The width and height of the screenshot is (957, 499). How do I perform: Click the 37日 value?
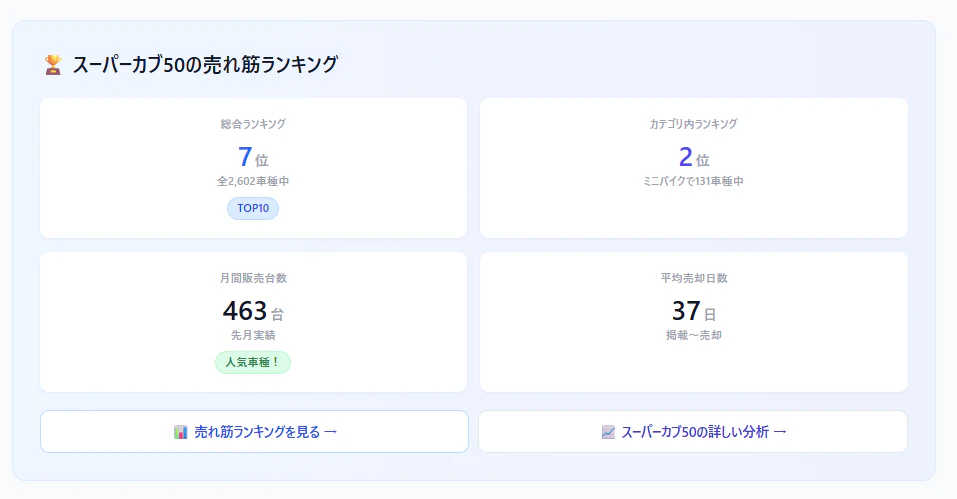693,312
